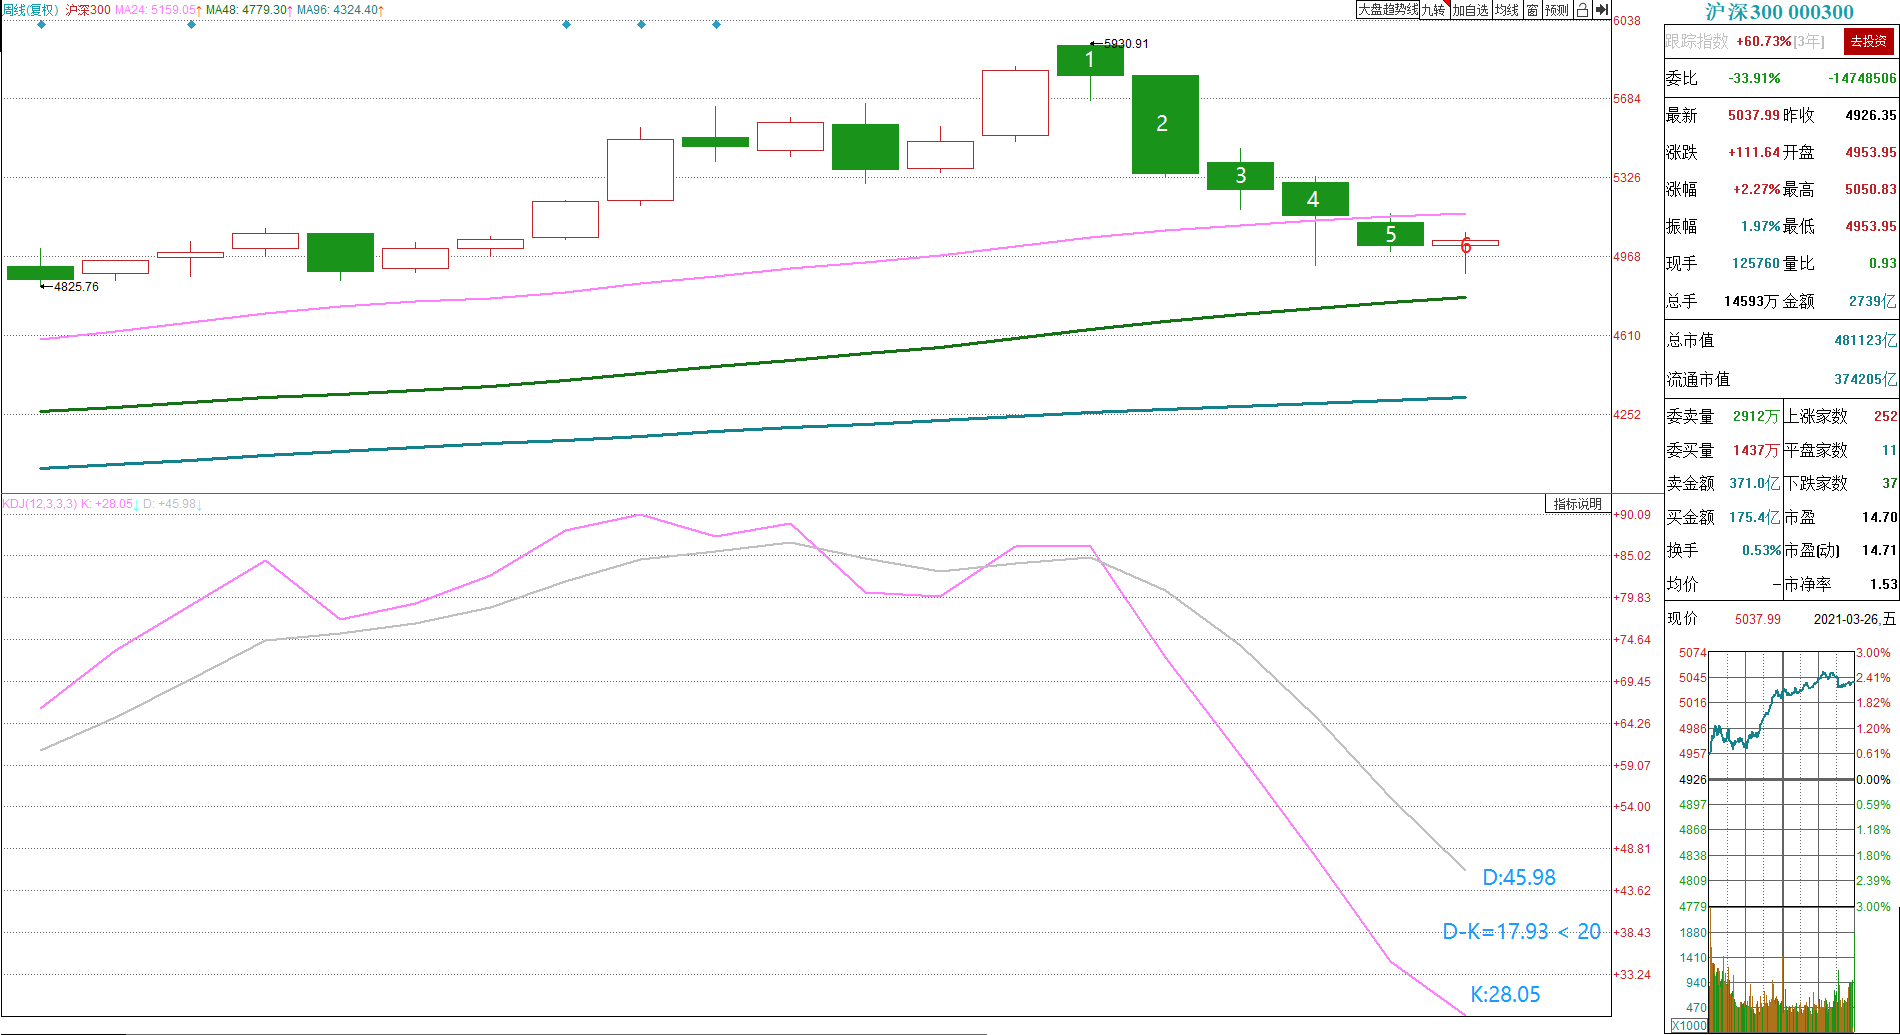Click the last blue diamond event marker
This screenshot has height=1035, width=1900.
pos(716,24)
